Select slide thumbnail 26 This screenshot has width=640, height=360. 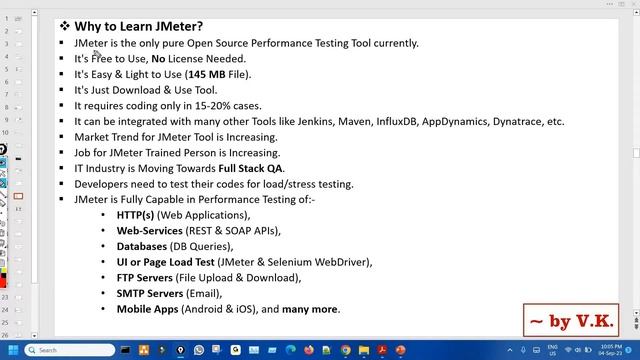tap(18, 335)
